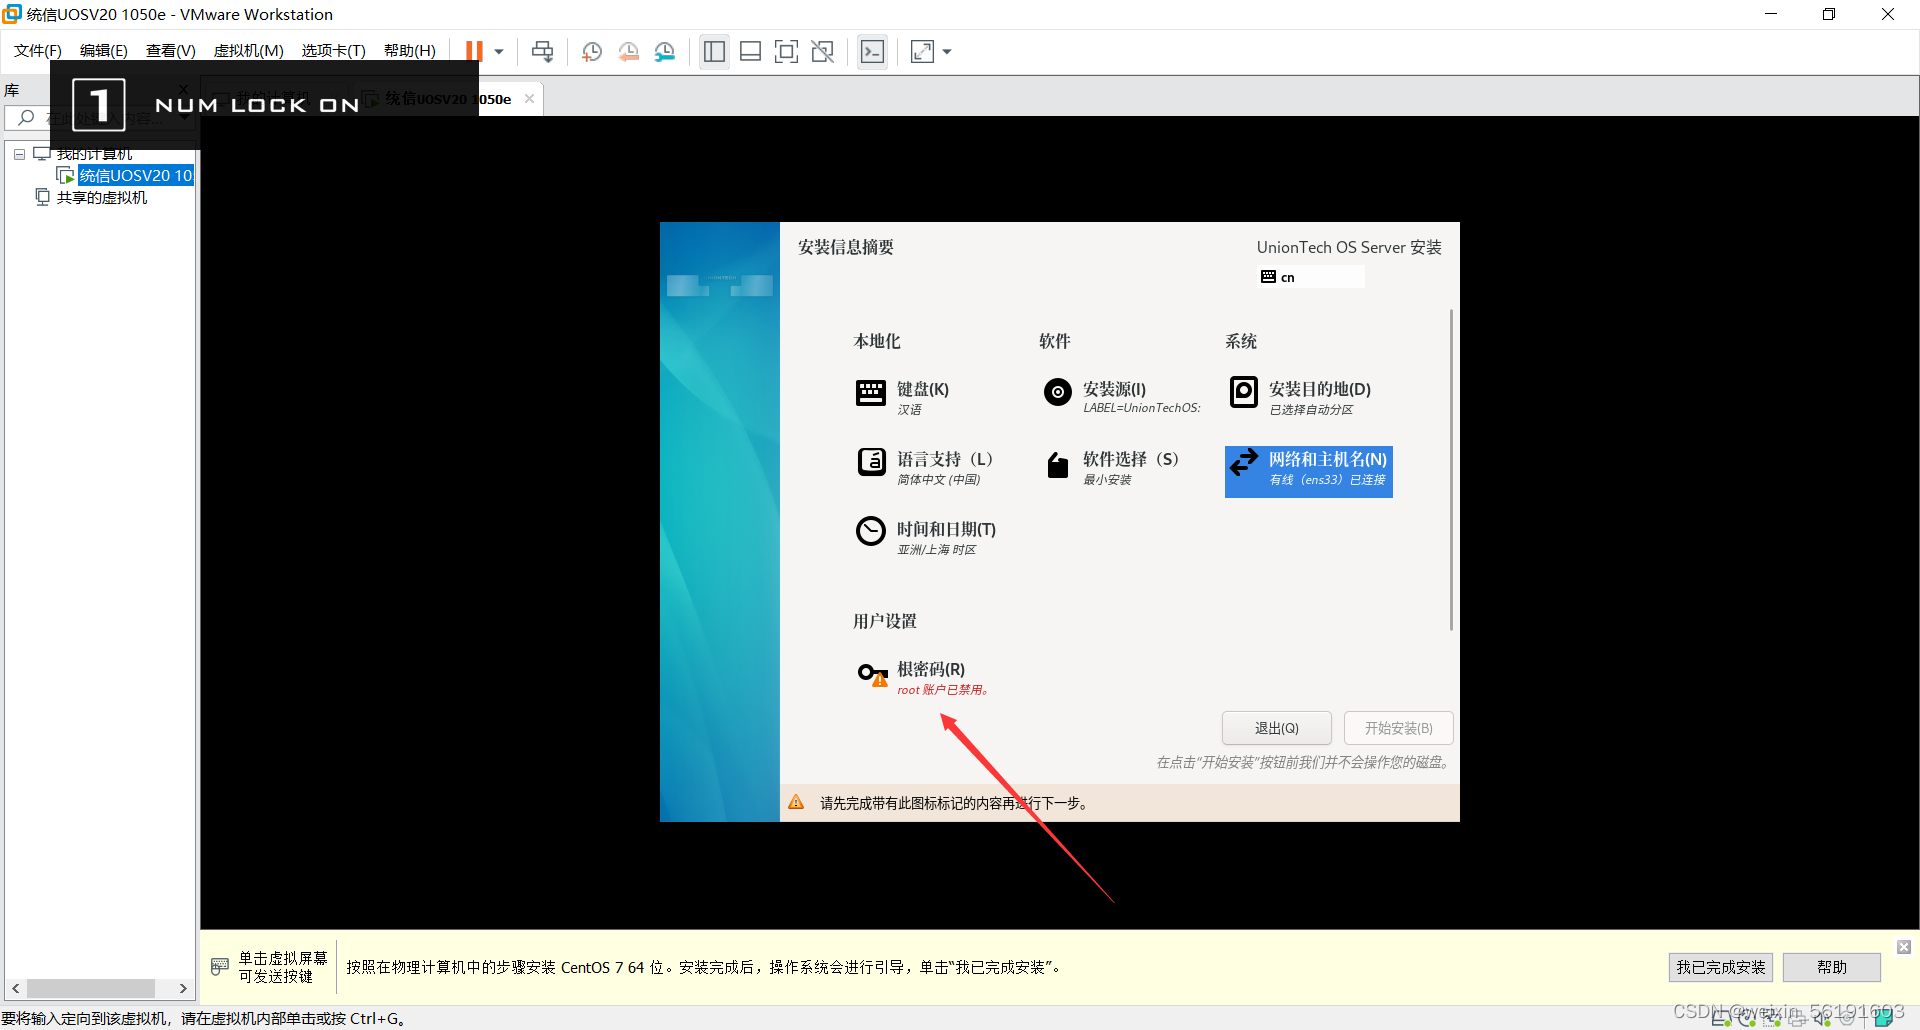
Task: Open 软件选择(S) software selection
Action: (x=1111, y=467)
